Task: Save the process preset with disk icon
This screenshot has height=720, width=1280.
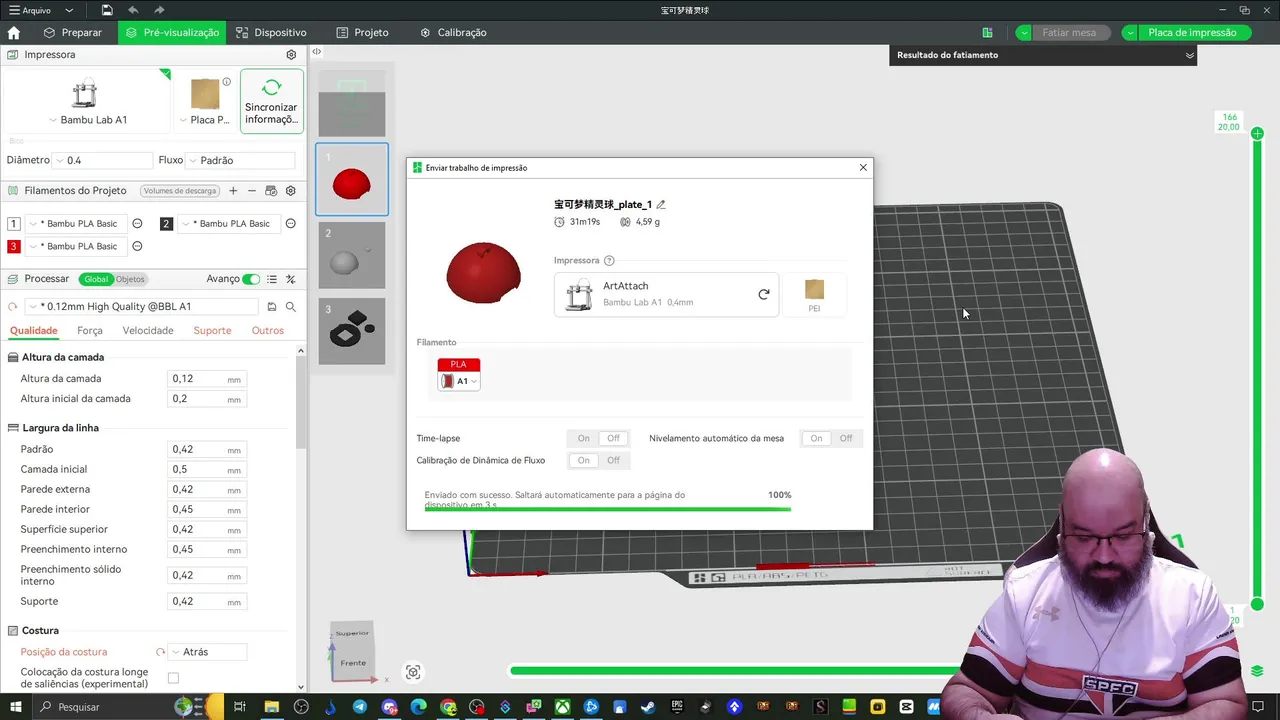Action: coord(272,307)
